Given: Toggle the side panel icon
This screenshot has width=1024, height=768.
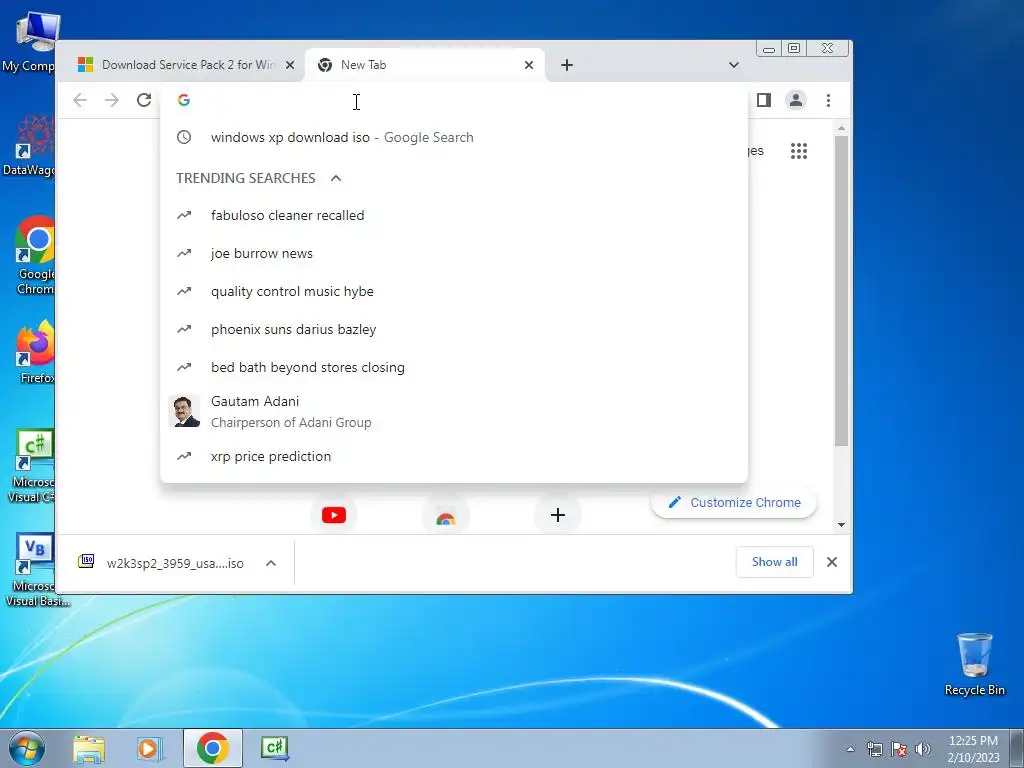Looking at the screenshot, I should point(763,100).
